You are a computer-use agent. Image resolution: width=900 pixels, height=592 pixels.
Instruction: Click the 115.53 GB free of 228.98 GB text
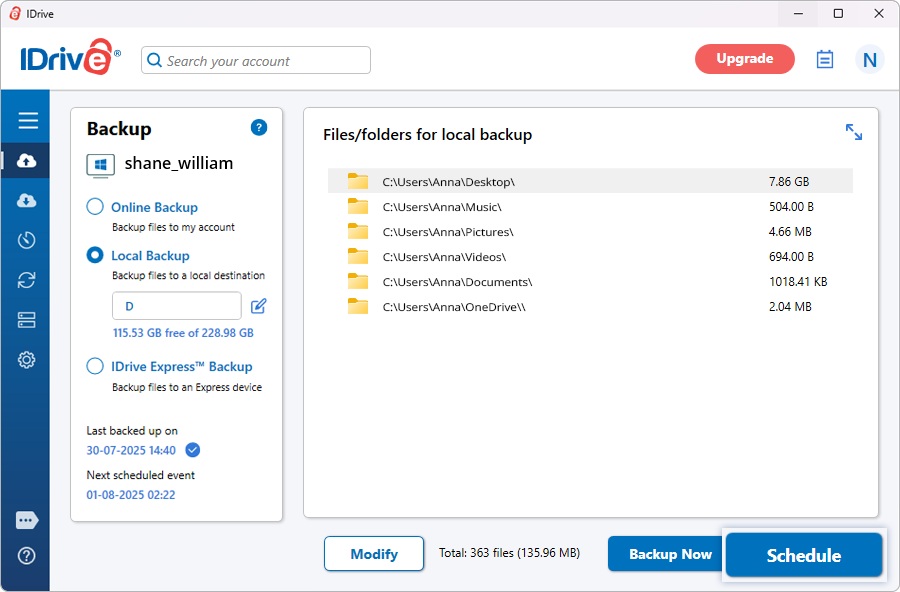point(183,333)
